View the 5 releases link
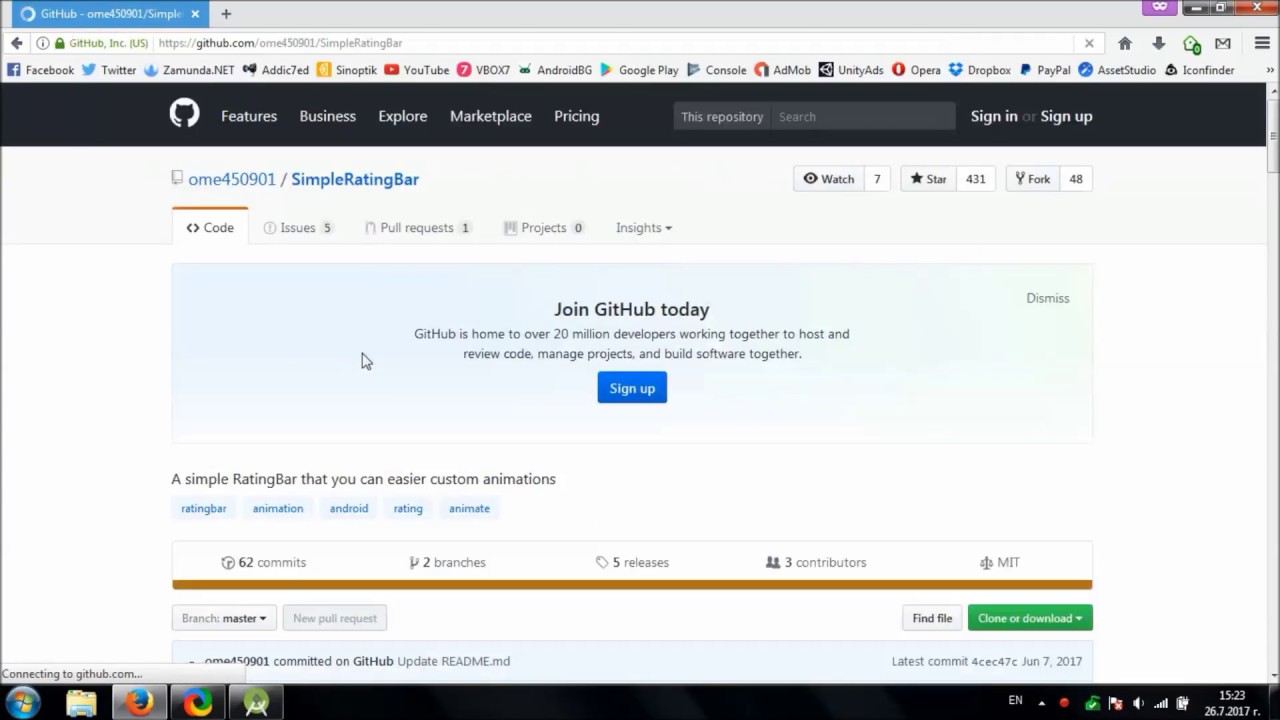The image size is (1280, 720). point(632,562)
